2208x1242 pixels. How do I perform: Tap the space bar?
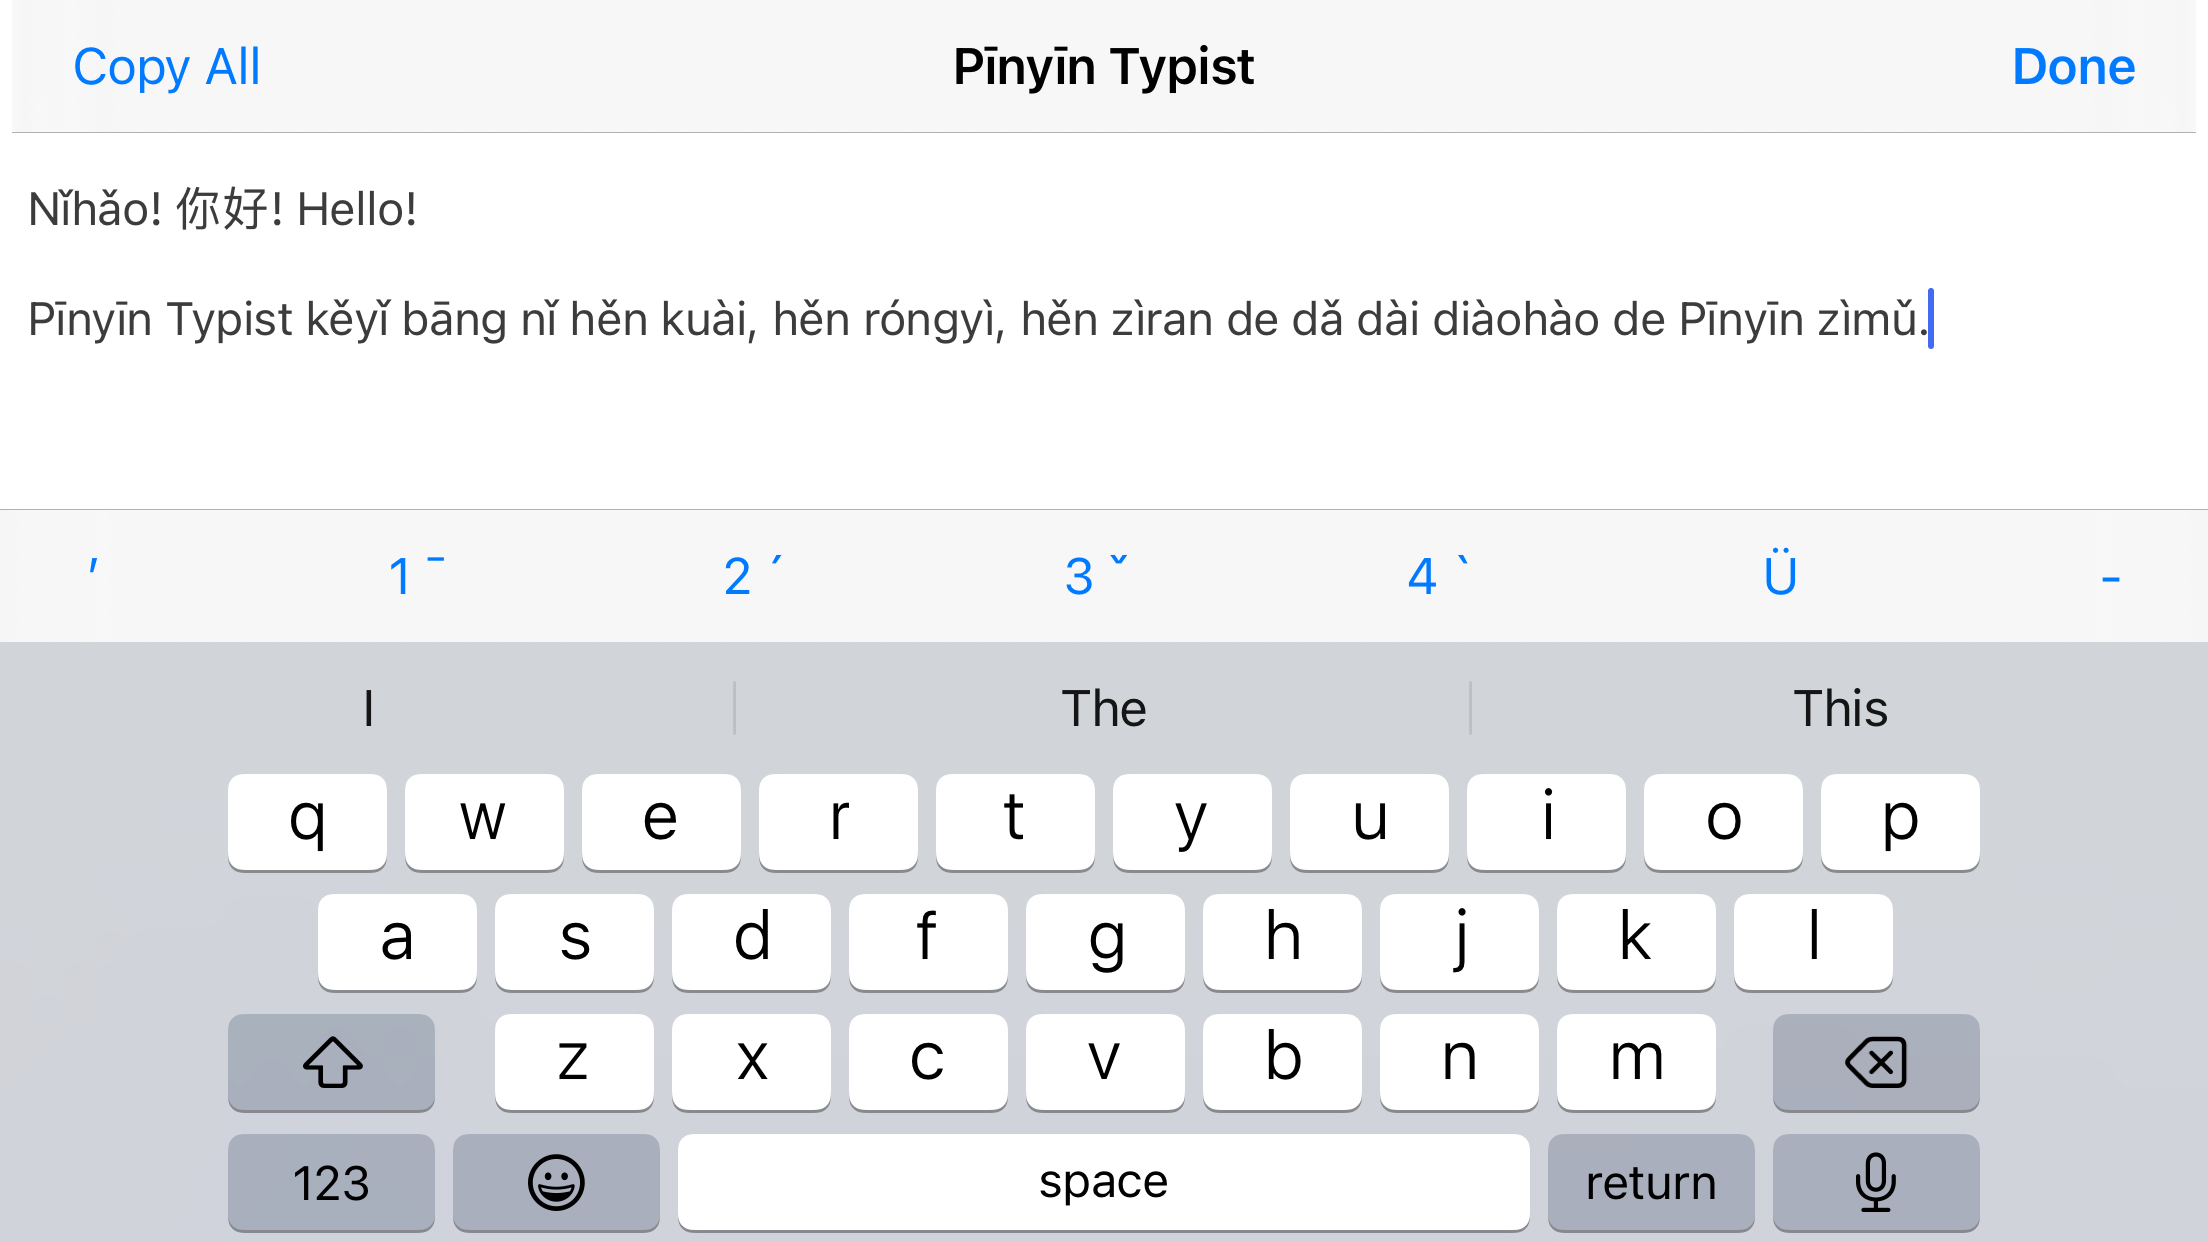[x=1103, y=1182]
